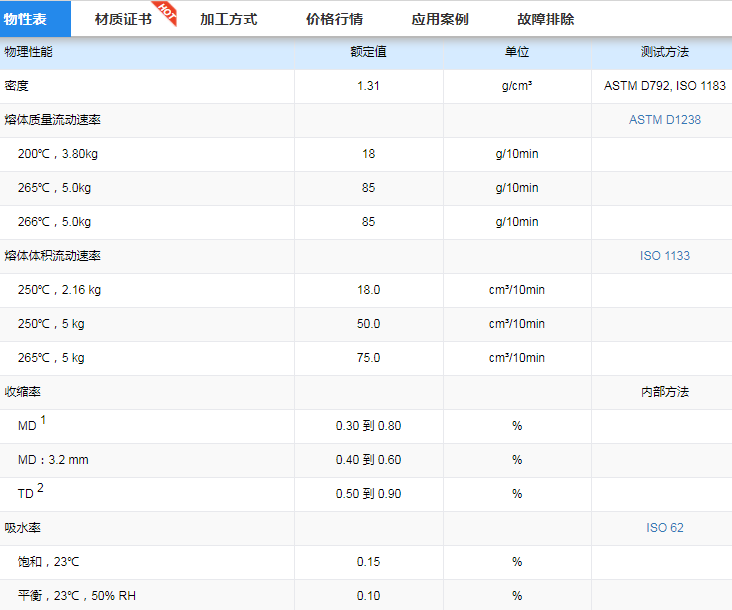Follow the ISO 62 link

pyautogui.click(x=664, y=528)
